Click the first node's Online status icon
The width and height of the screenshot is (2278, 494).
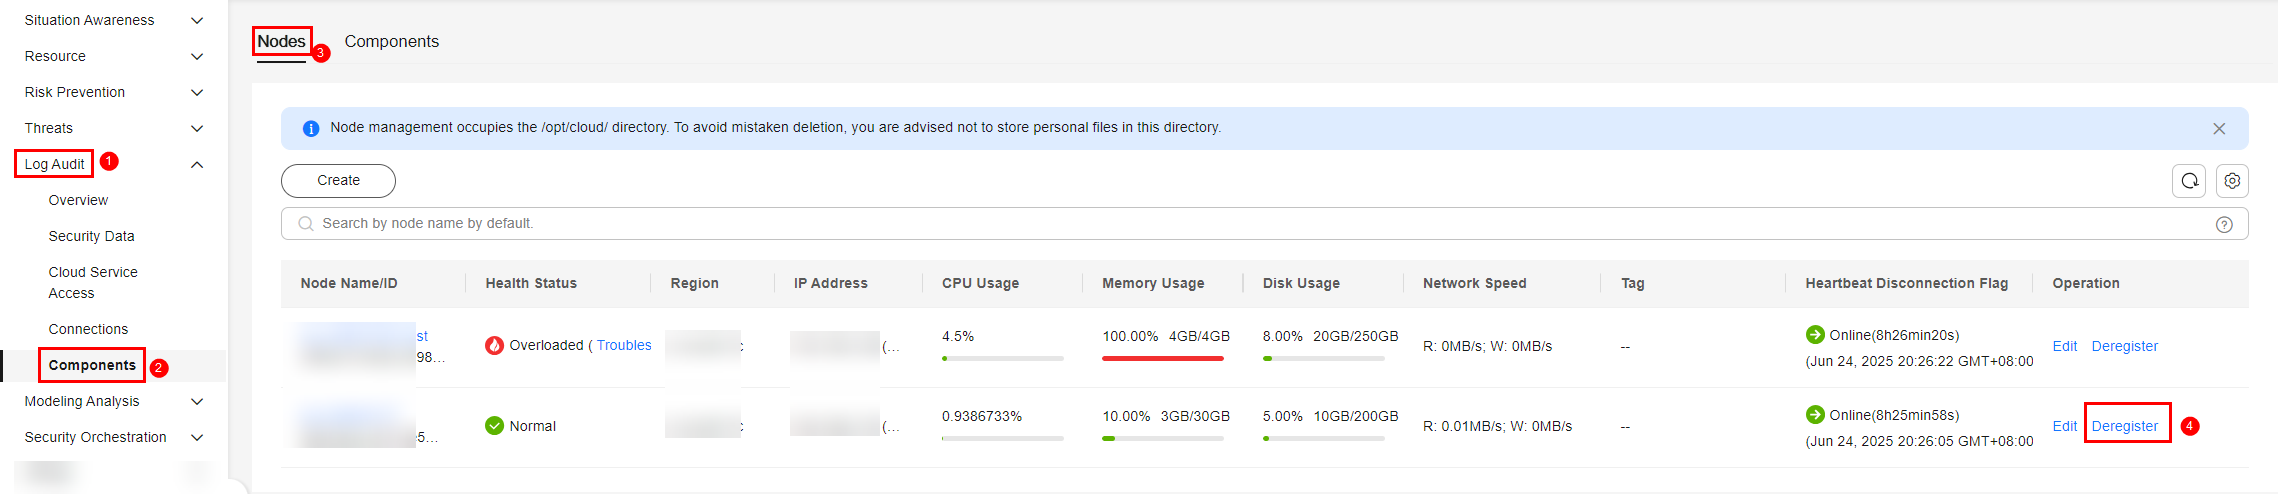pyautogui.click(x=1815, y=334)
